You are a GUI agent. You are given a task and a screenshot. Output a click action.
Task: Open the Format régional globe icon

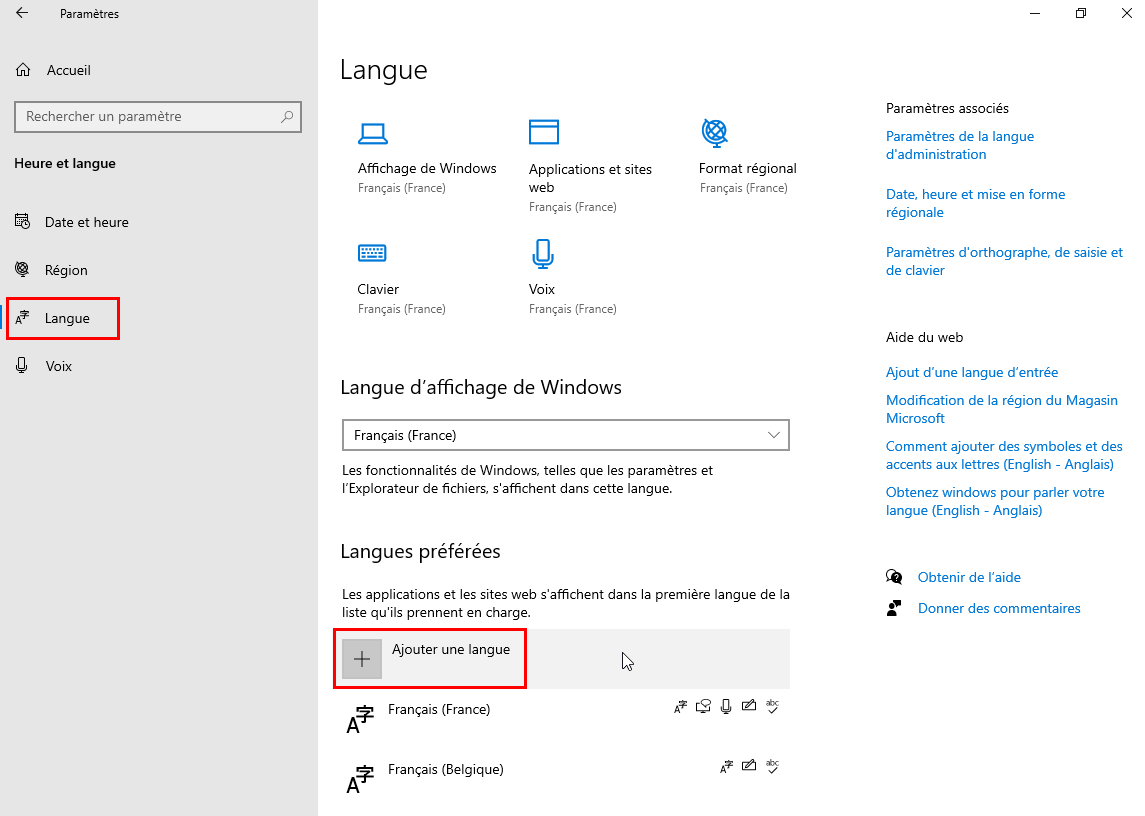coord(714,132)
